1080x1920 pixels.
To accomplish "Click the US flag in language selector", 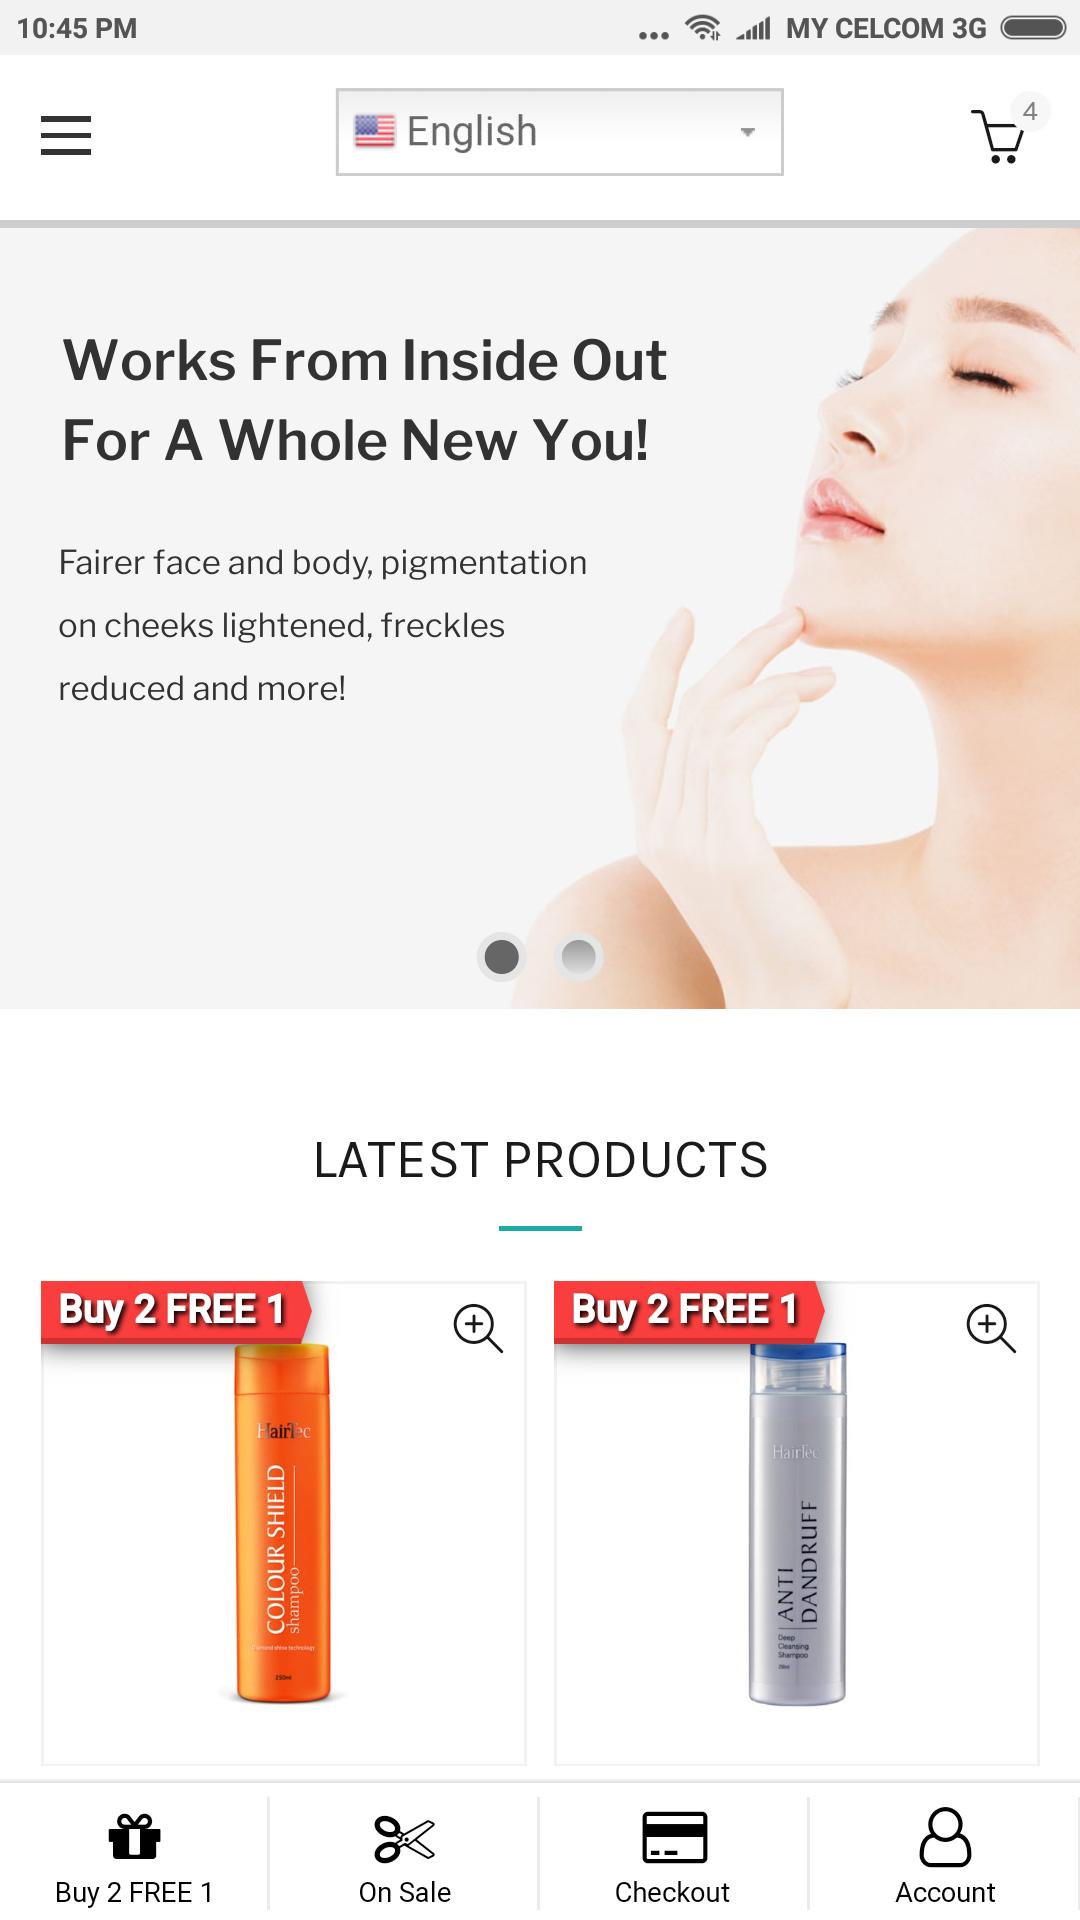I will point(375,131).
